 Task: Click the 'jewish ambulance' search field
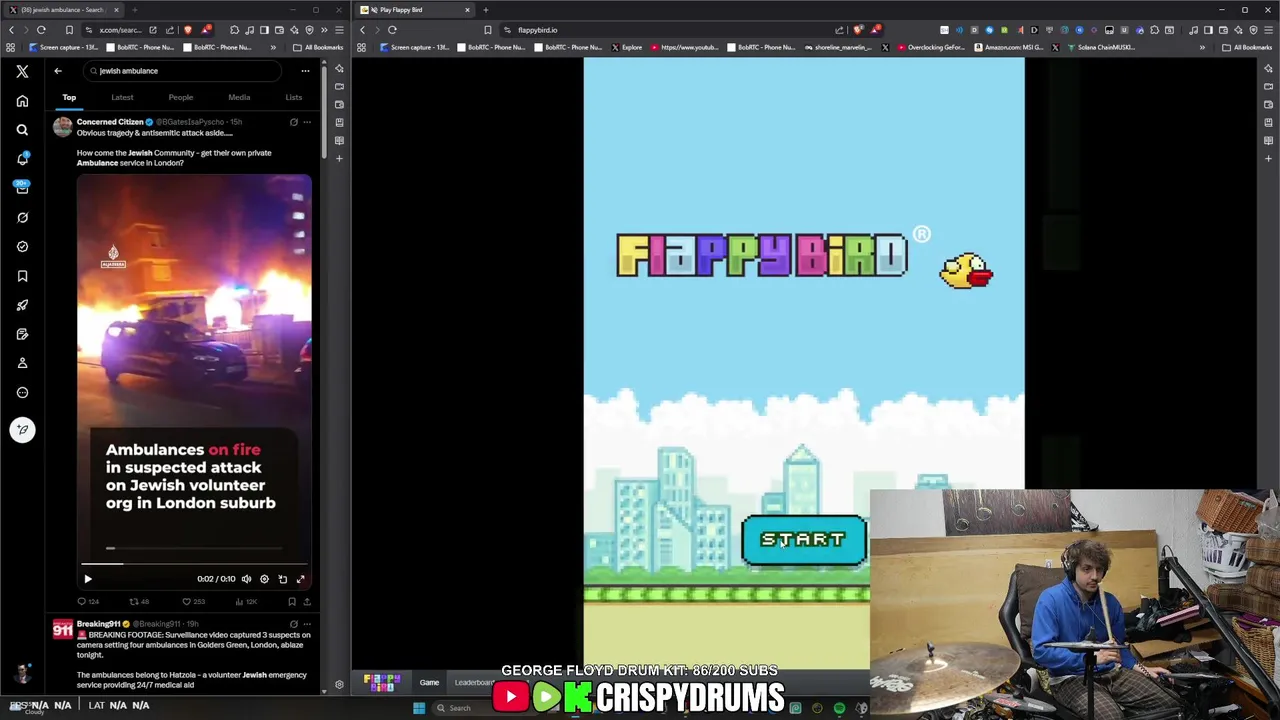(183, 71)
